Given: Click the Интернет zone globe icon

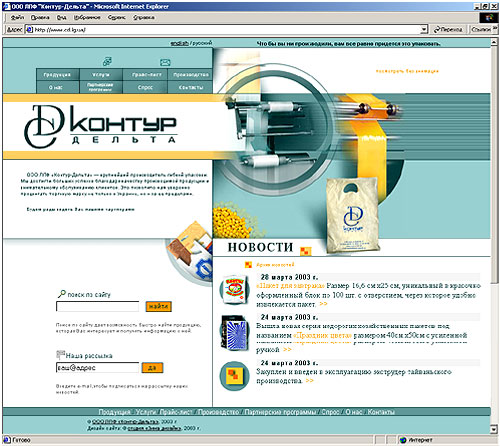Looking at the screenshot, I should (x=403, y=440).
